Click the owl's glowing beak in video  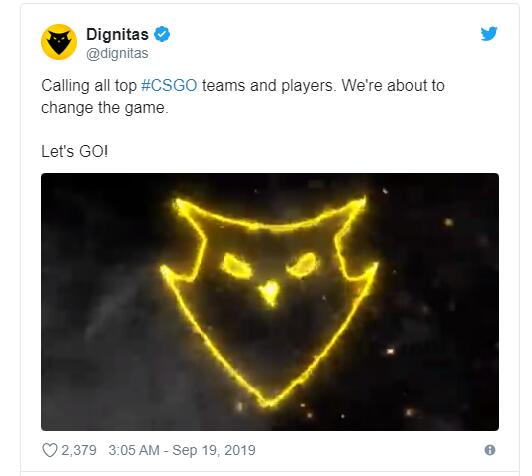coord(269,292)
